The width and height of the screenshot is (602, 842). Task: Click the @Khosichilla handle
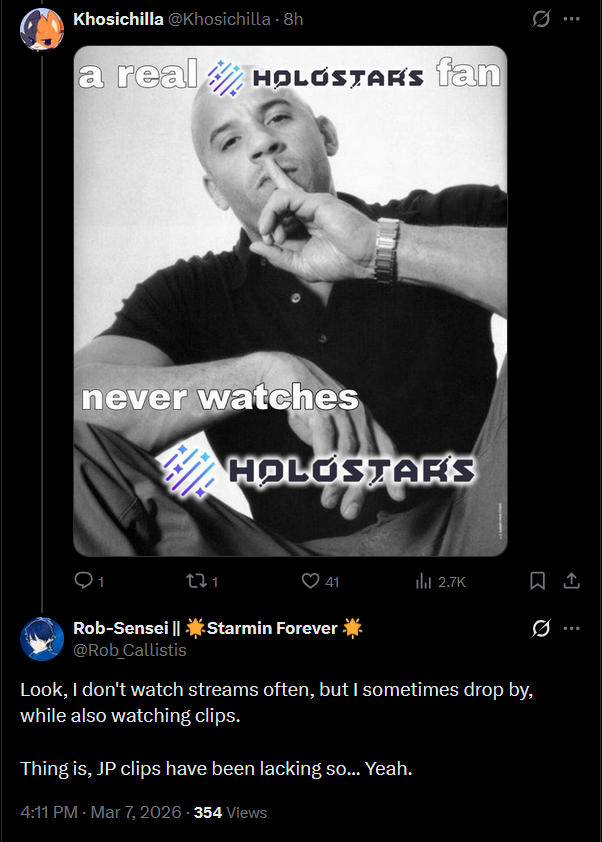pyautogui.click(x=220, y=19)
